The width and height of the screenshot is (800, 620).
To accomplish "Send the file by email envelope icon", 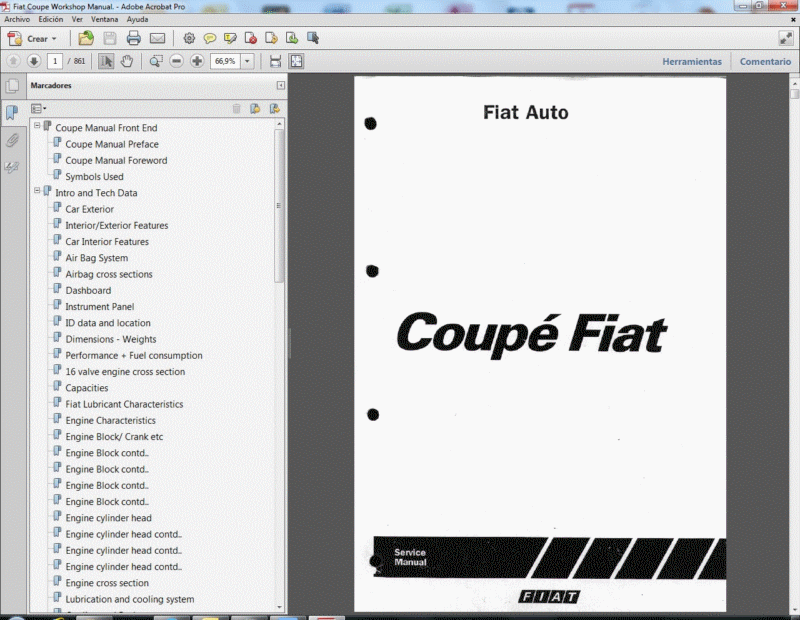I will 157,38.
